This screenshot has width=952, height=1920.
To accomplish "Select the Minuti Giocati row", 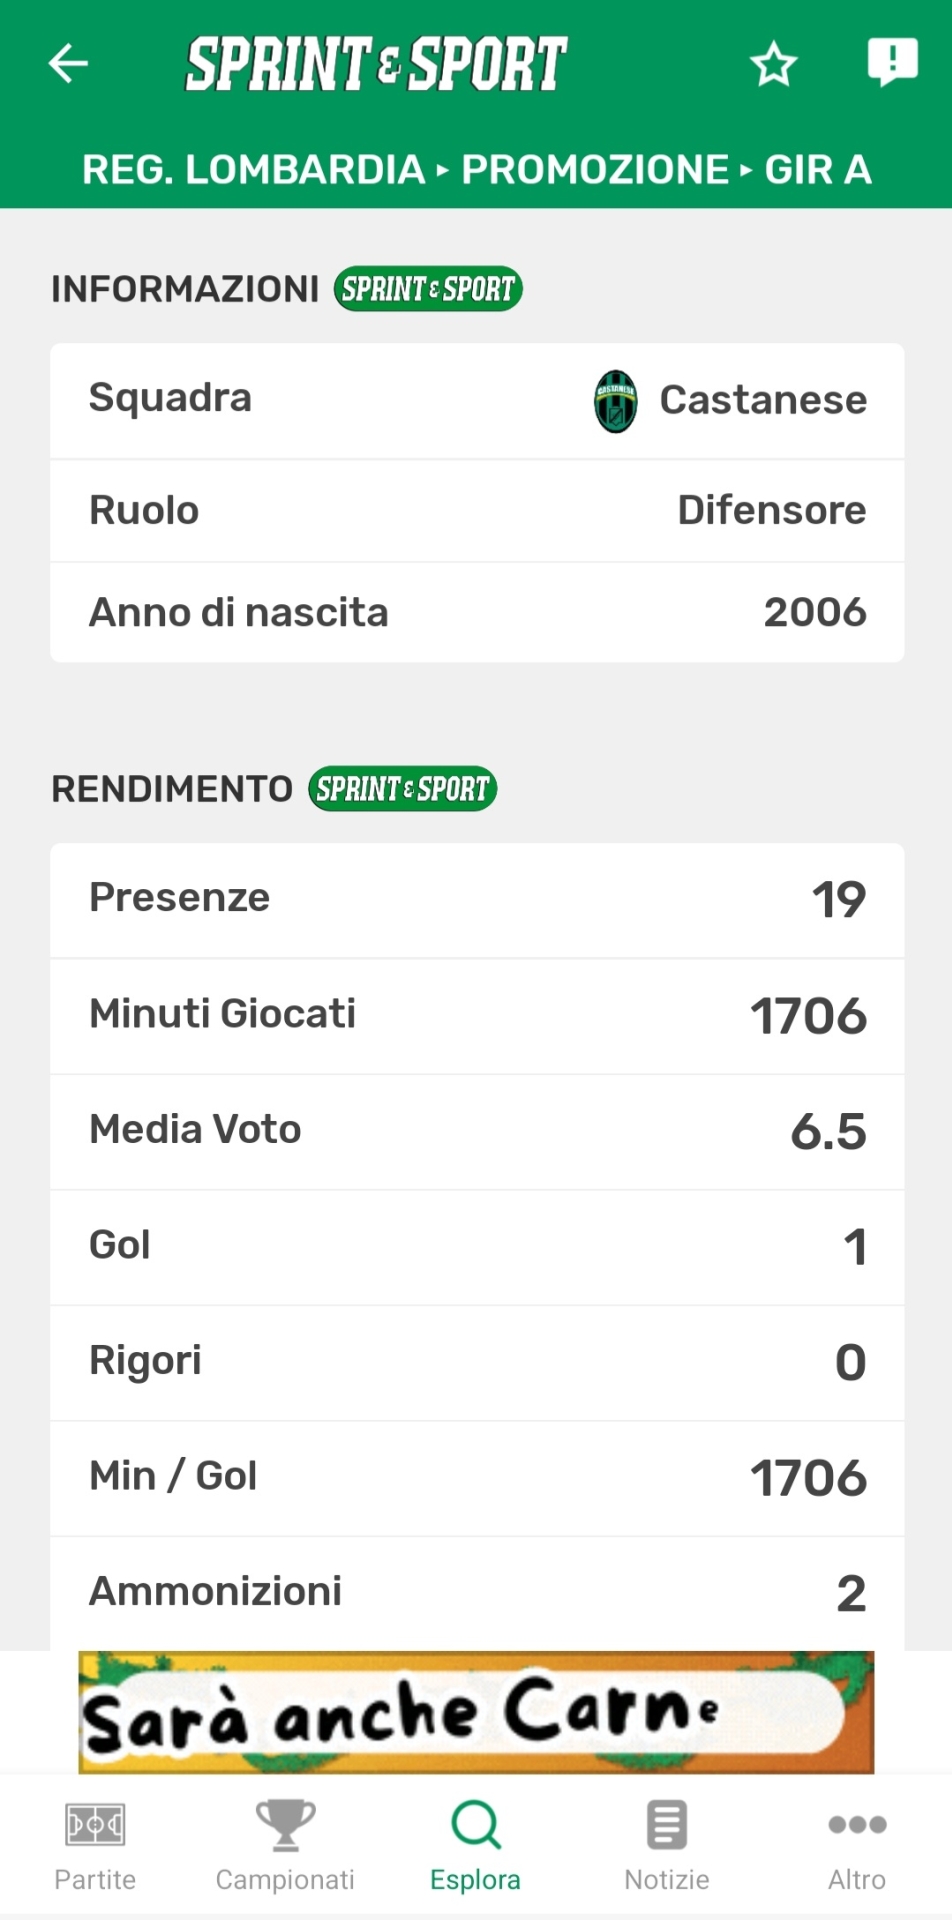I will (477, 1016).
